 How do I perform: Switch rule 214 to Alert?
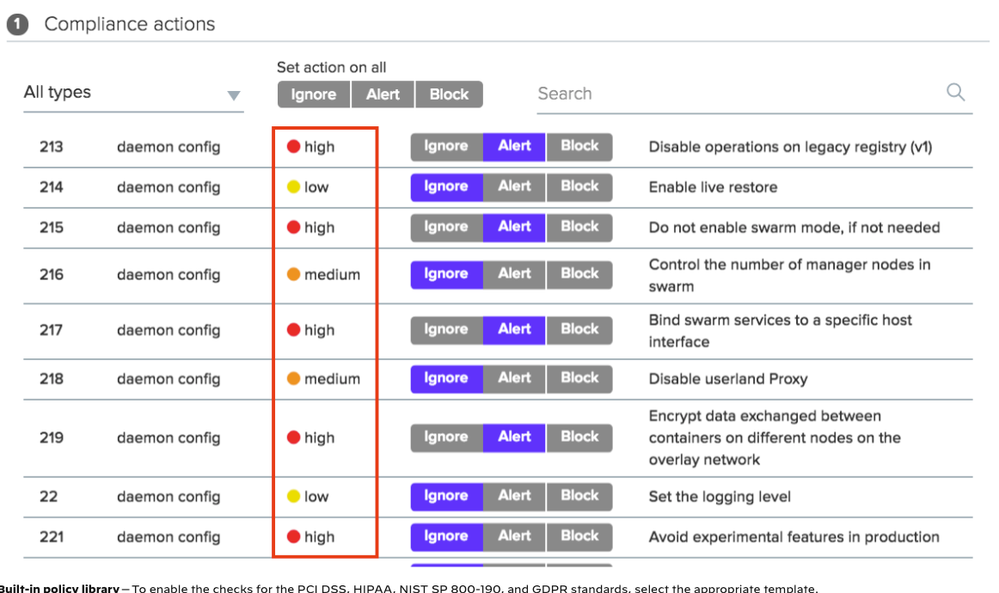click(x=514, y=186)
